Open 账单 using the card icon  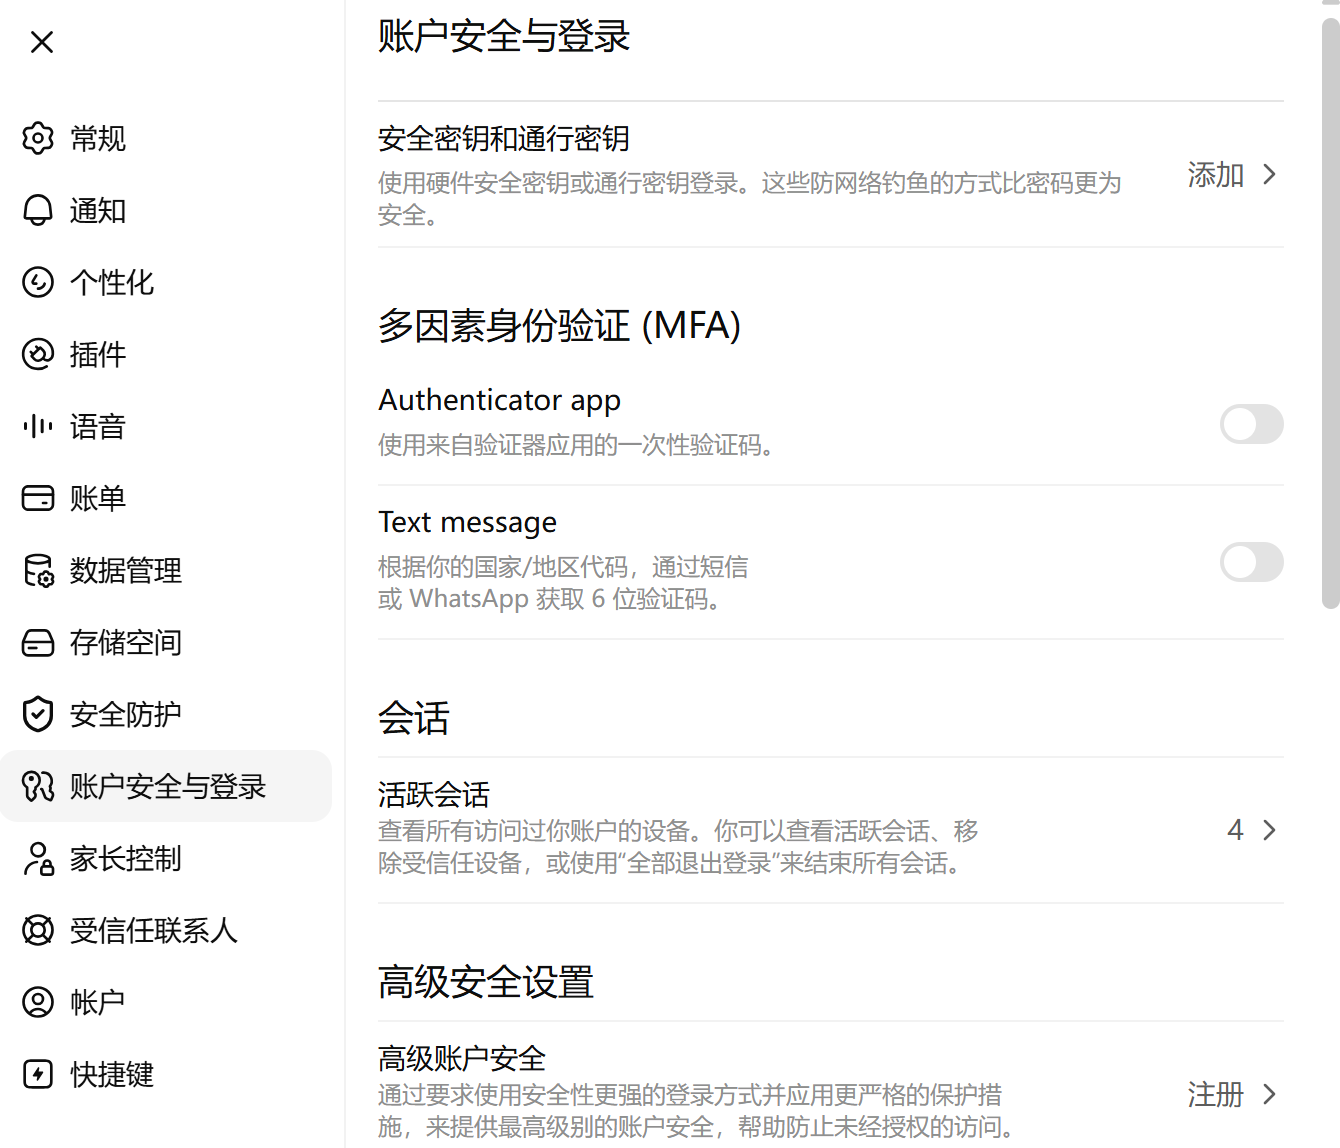pos(38,498)
